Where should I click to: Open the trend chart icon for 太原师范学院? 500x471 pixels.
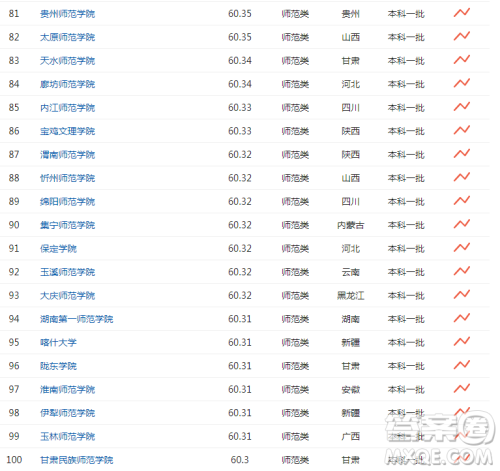click(x=462, y=36)
